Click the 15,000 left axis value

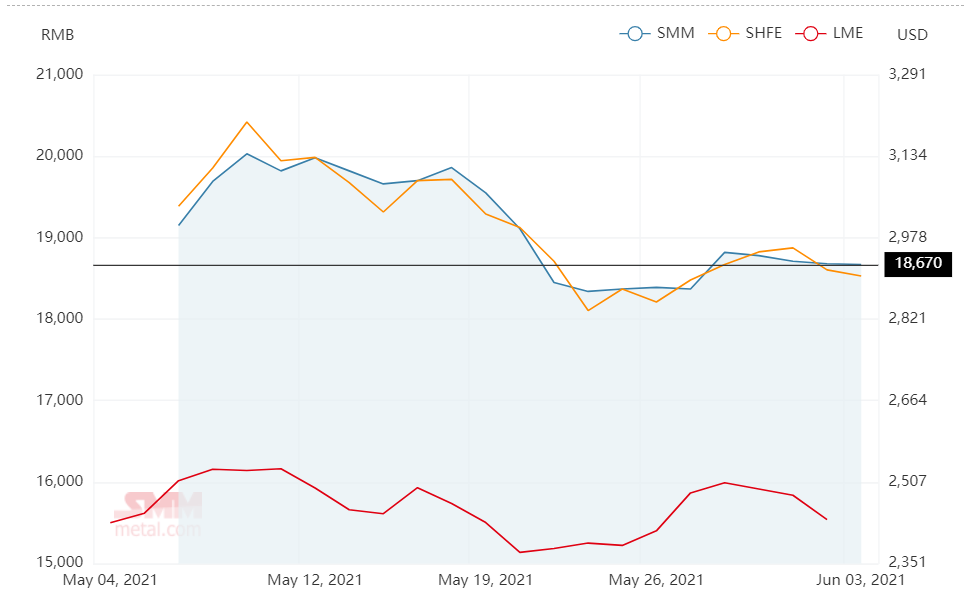(60, 562)
